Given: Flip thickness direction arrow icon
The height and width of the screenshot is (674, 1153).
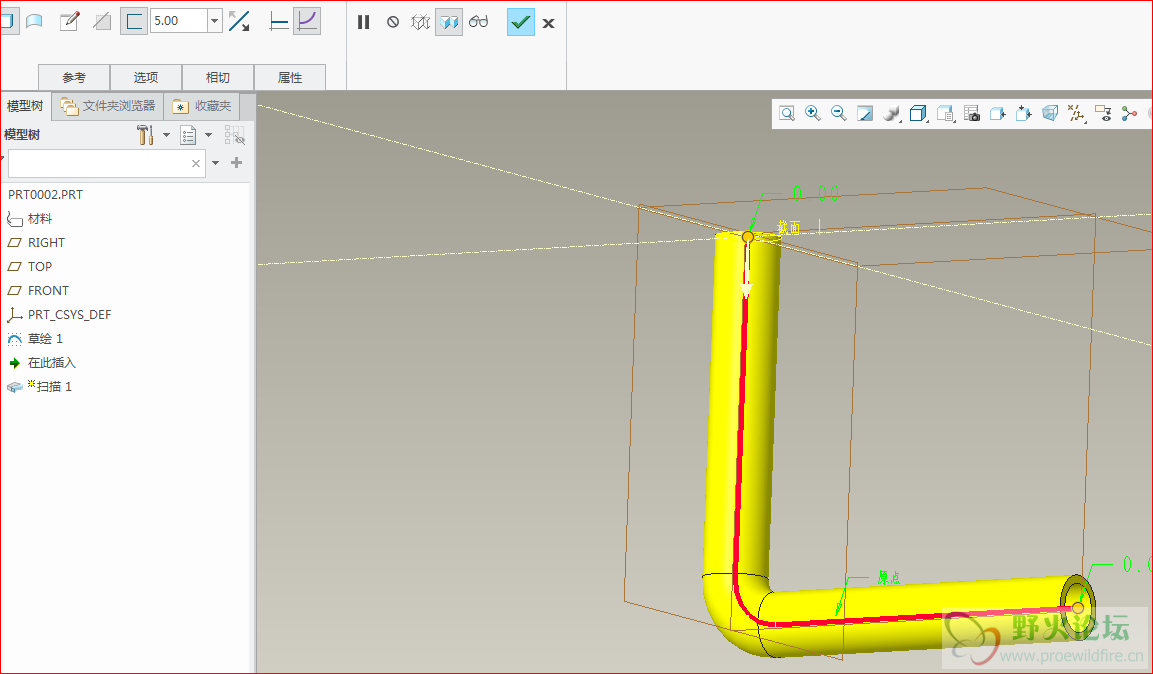Looking at the screenshot, I should coord(239,21).
